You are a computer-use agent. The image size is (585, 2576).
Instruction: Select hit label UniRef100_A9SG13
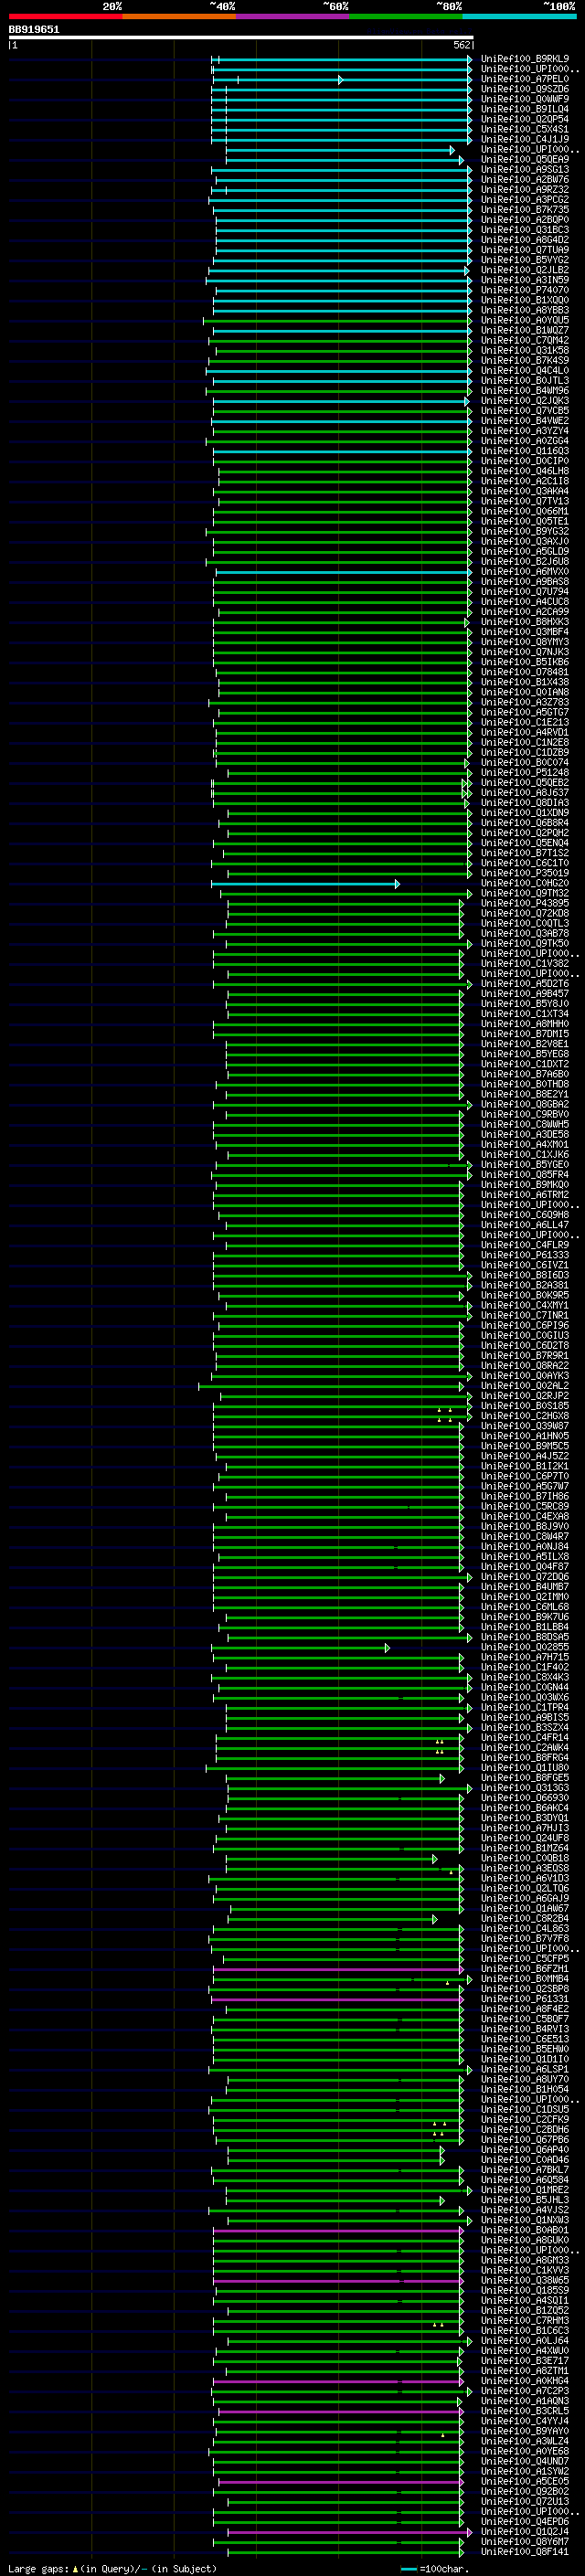(x=525, y=170)
